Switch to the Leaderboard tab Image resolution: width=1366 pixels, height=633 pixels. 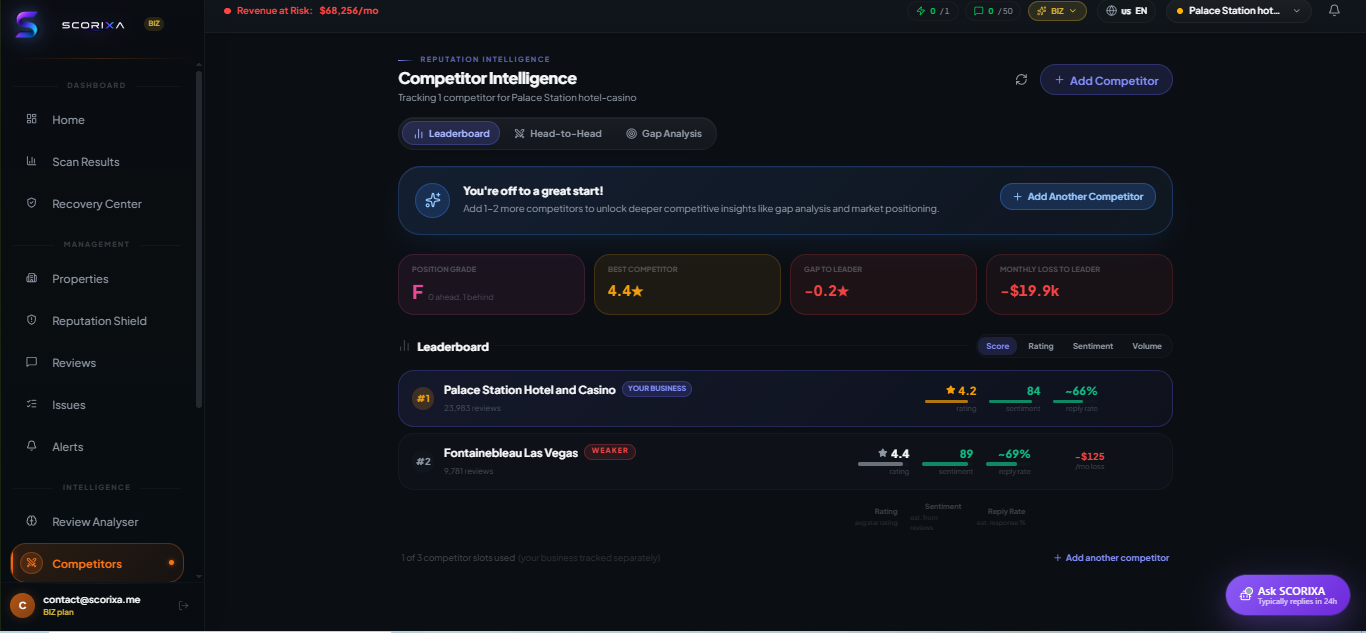[x=451, y=133]
